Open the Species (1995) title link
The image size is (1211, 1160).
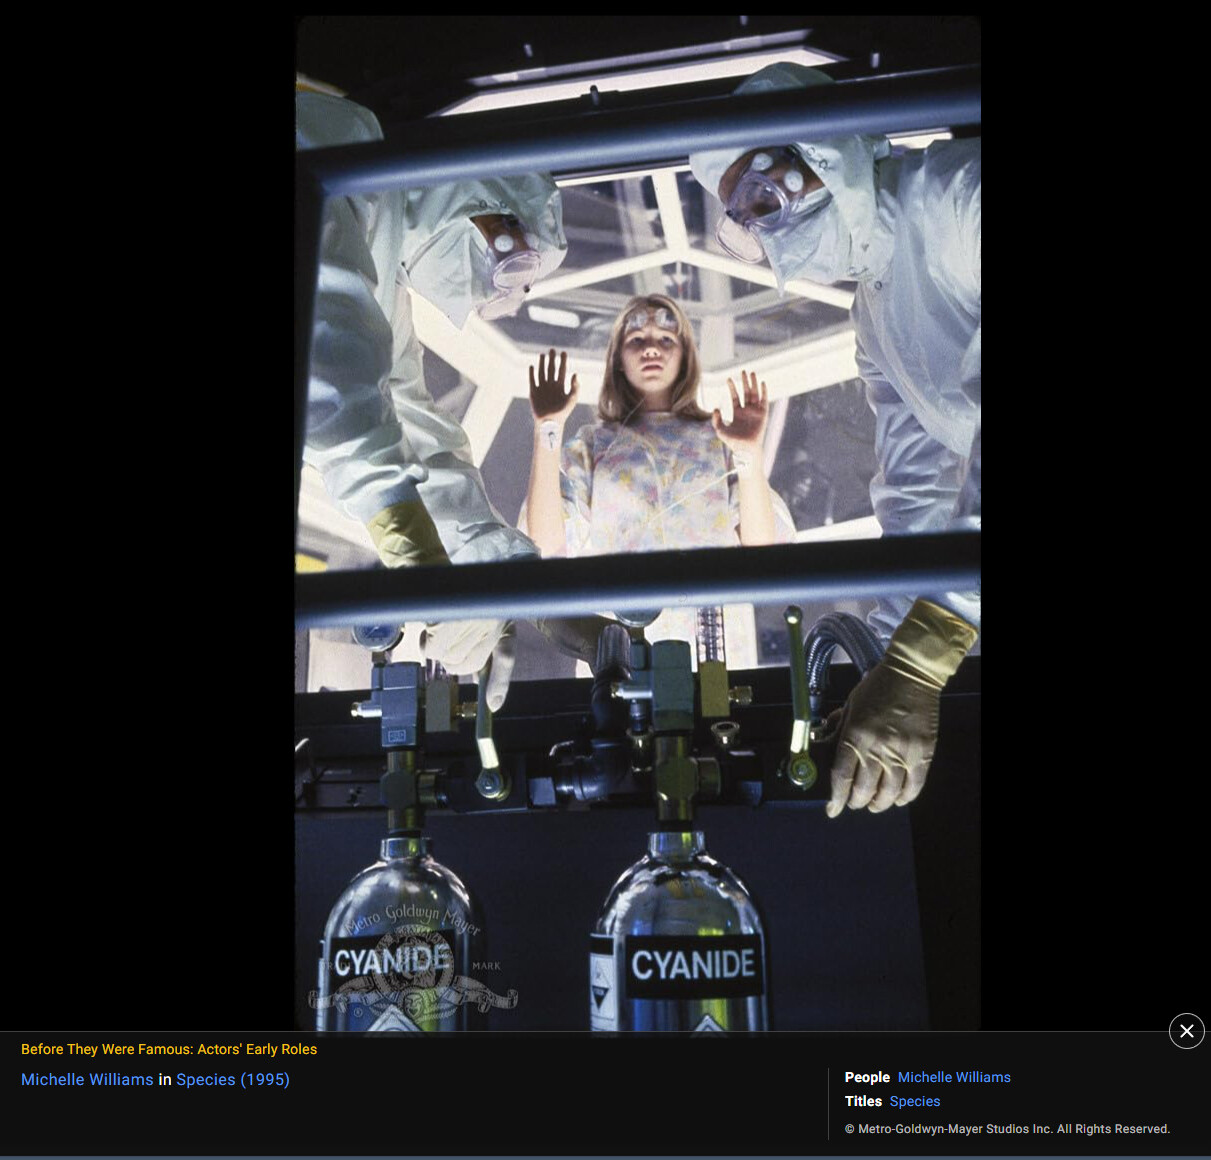tap(233, 1079)
